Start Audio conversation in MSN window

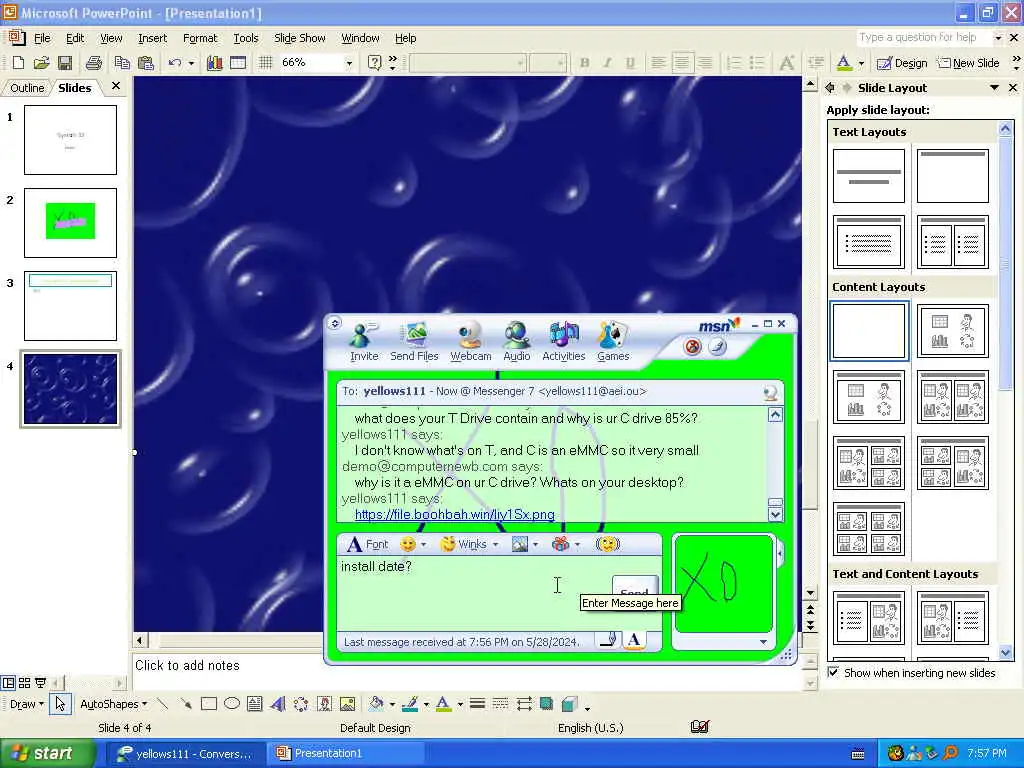point(517,342)
